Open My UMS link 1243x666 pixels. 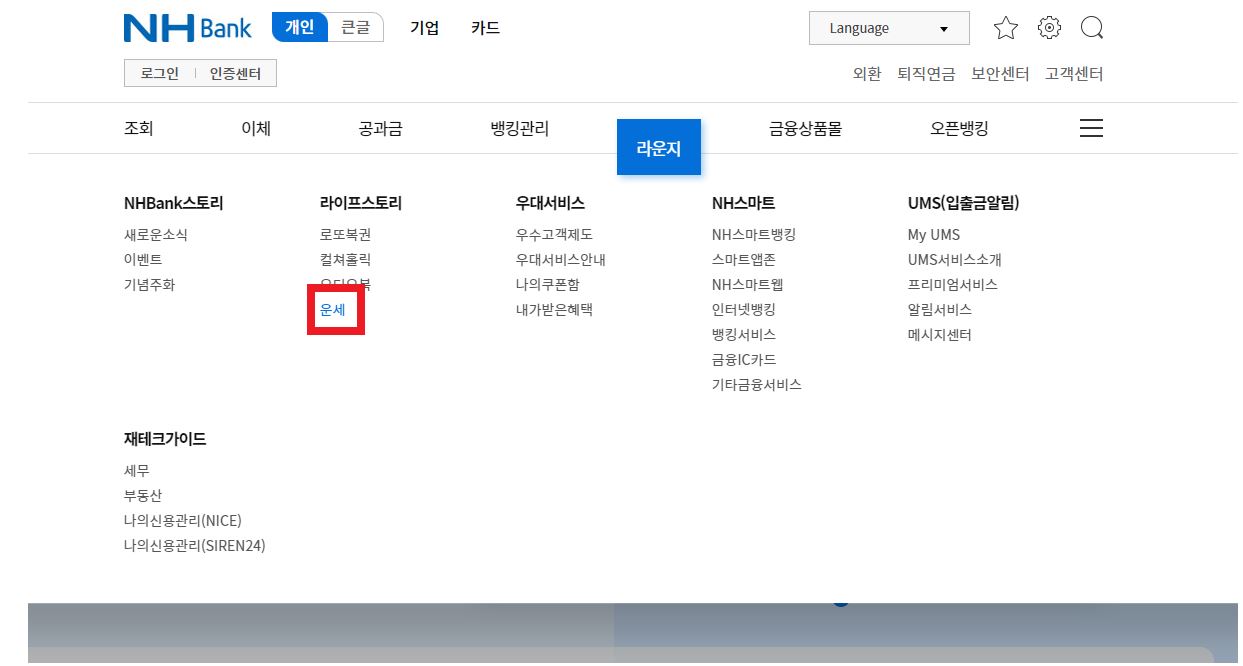934,235
